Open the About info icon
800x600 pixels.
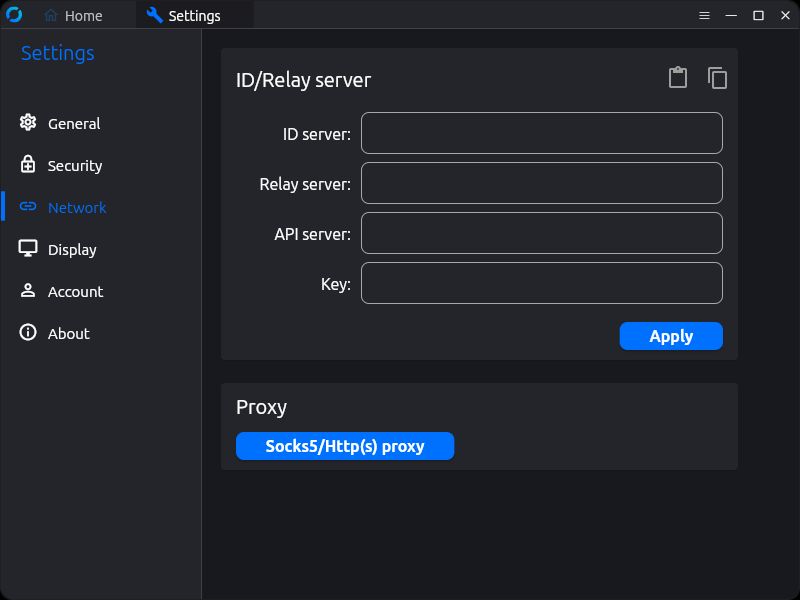[x=28, y=333]
